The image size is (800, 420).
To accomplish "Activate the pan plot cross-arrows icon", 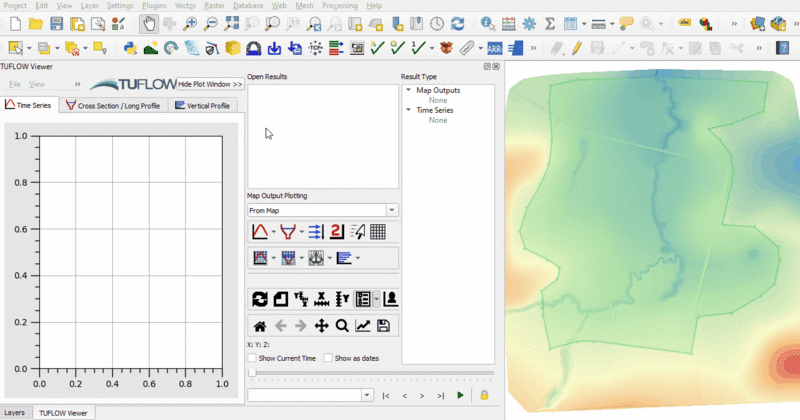I will click(321, 326).
